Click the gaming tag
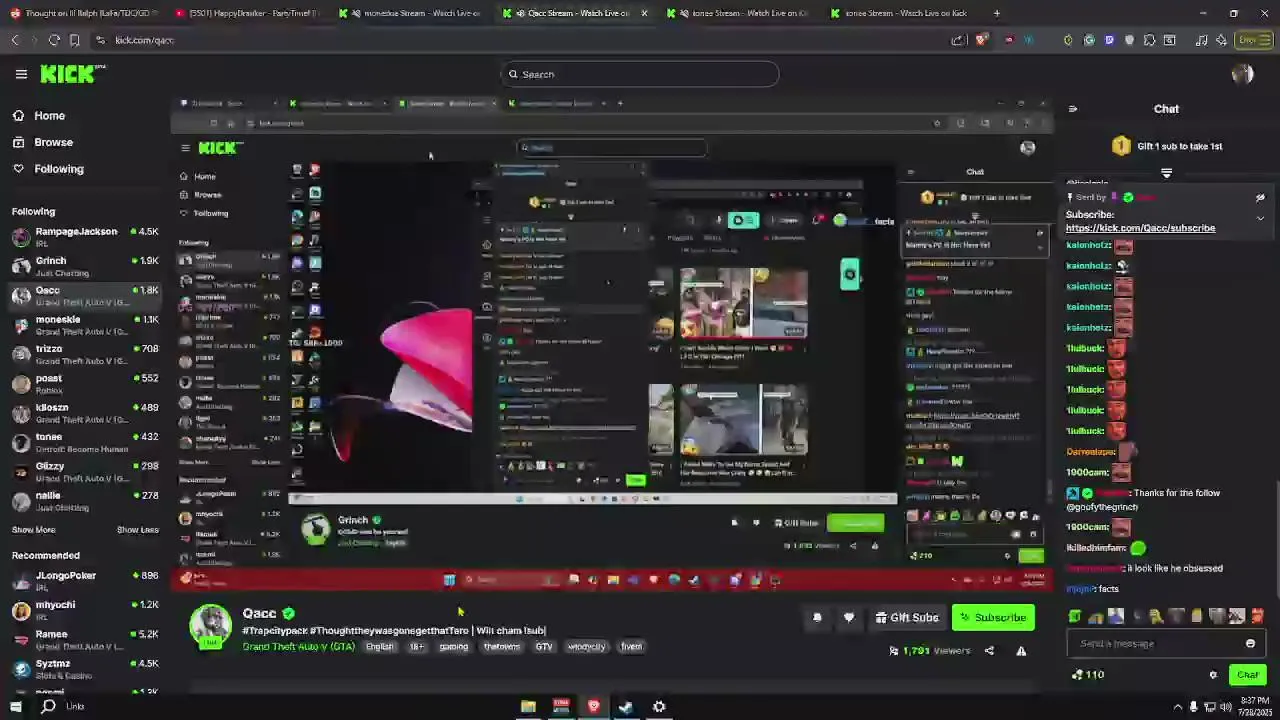Image resolution: width=1280 pixels, height=720 pixels. (x=453, y=647)
